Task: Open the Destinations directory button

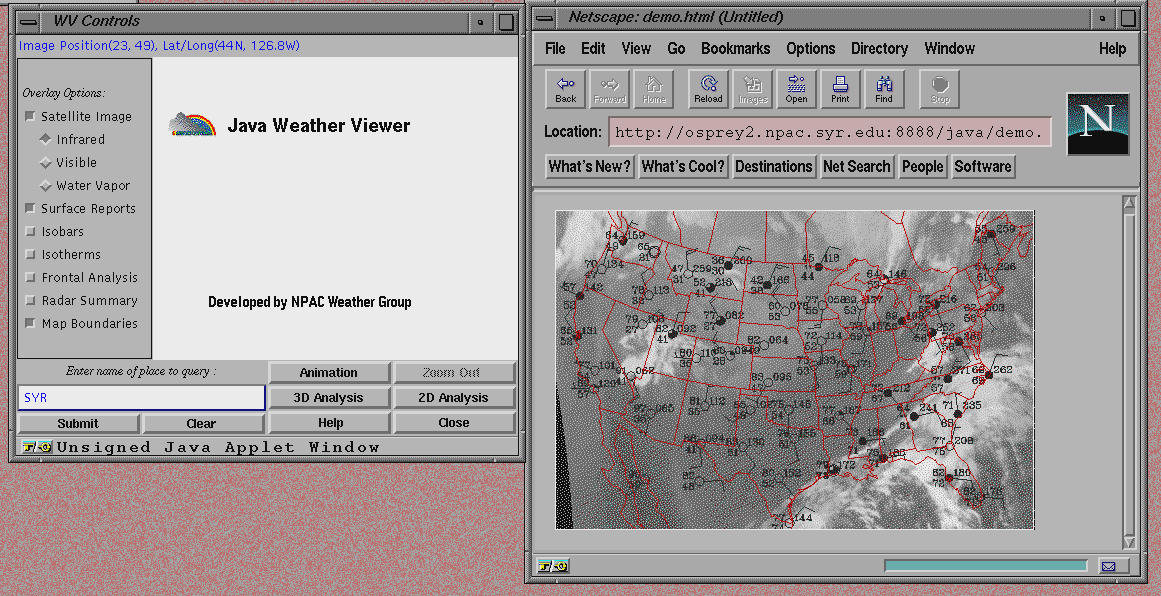Action: tap(774, 167)
